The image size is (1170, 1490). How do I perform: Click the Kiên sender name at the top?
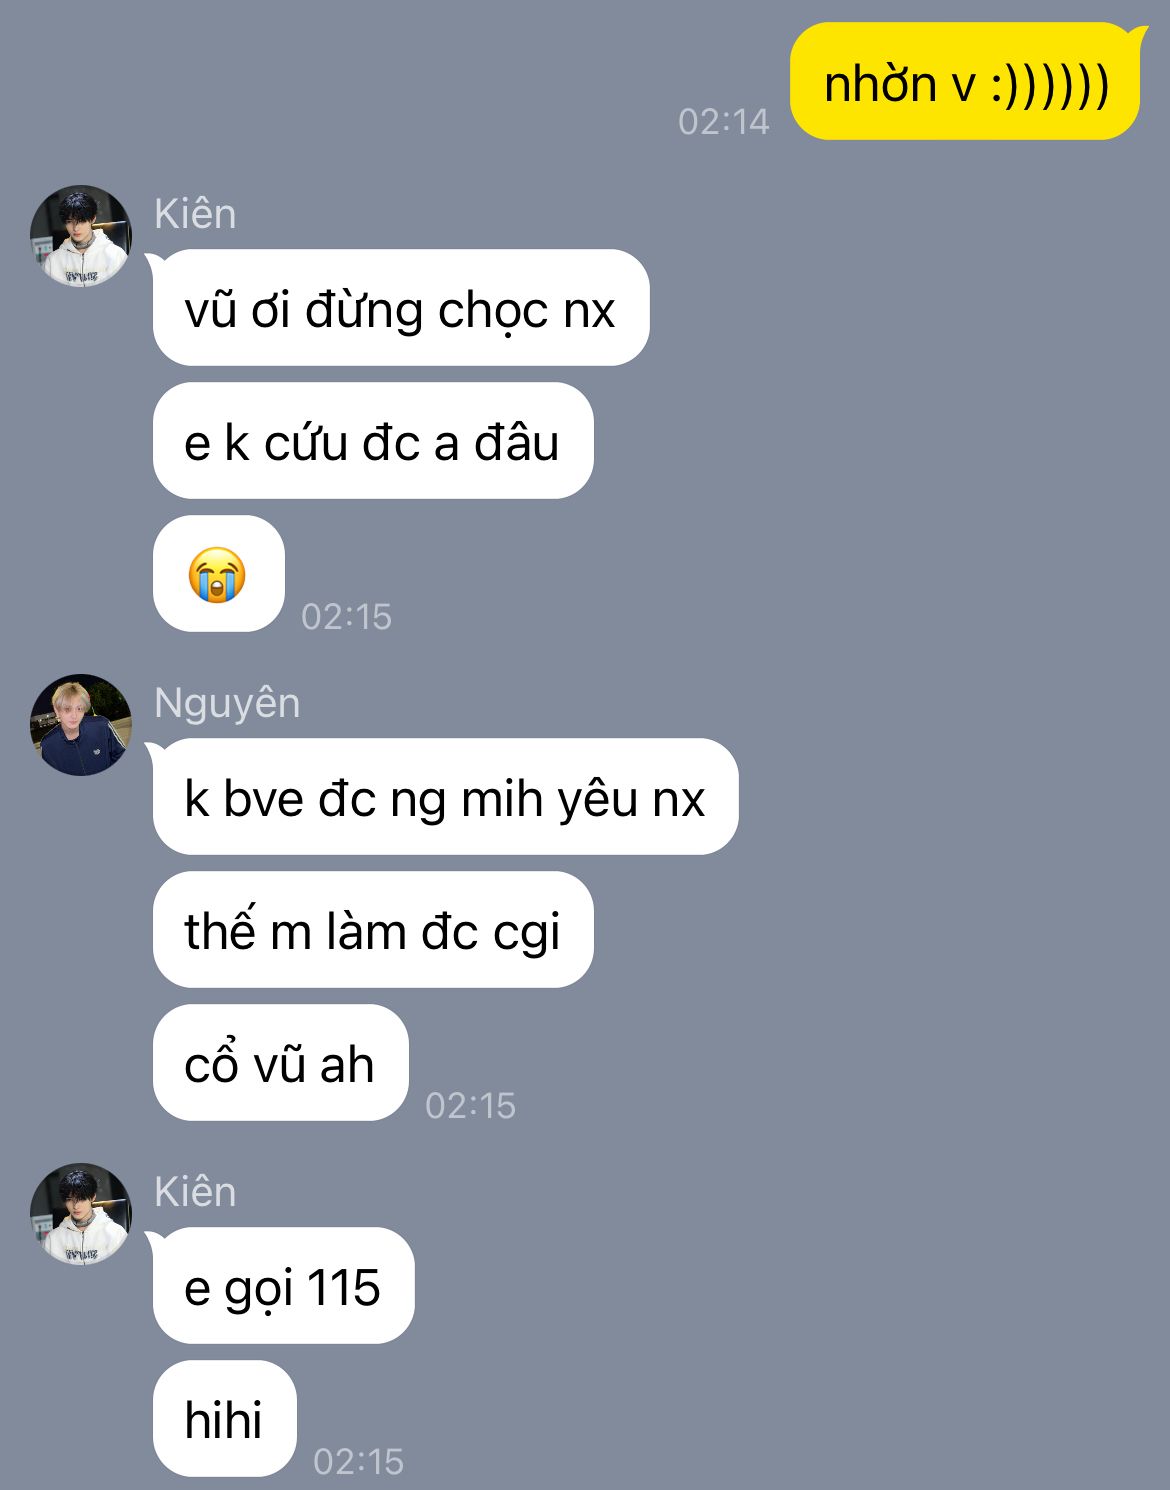(195, 214)
